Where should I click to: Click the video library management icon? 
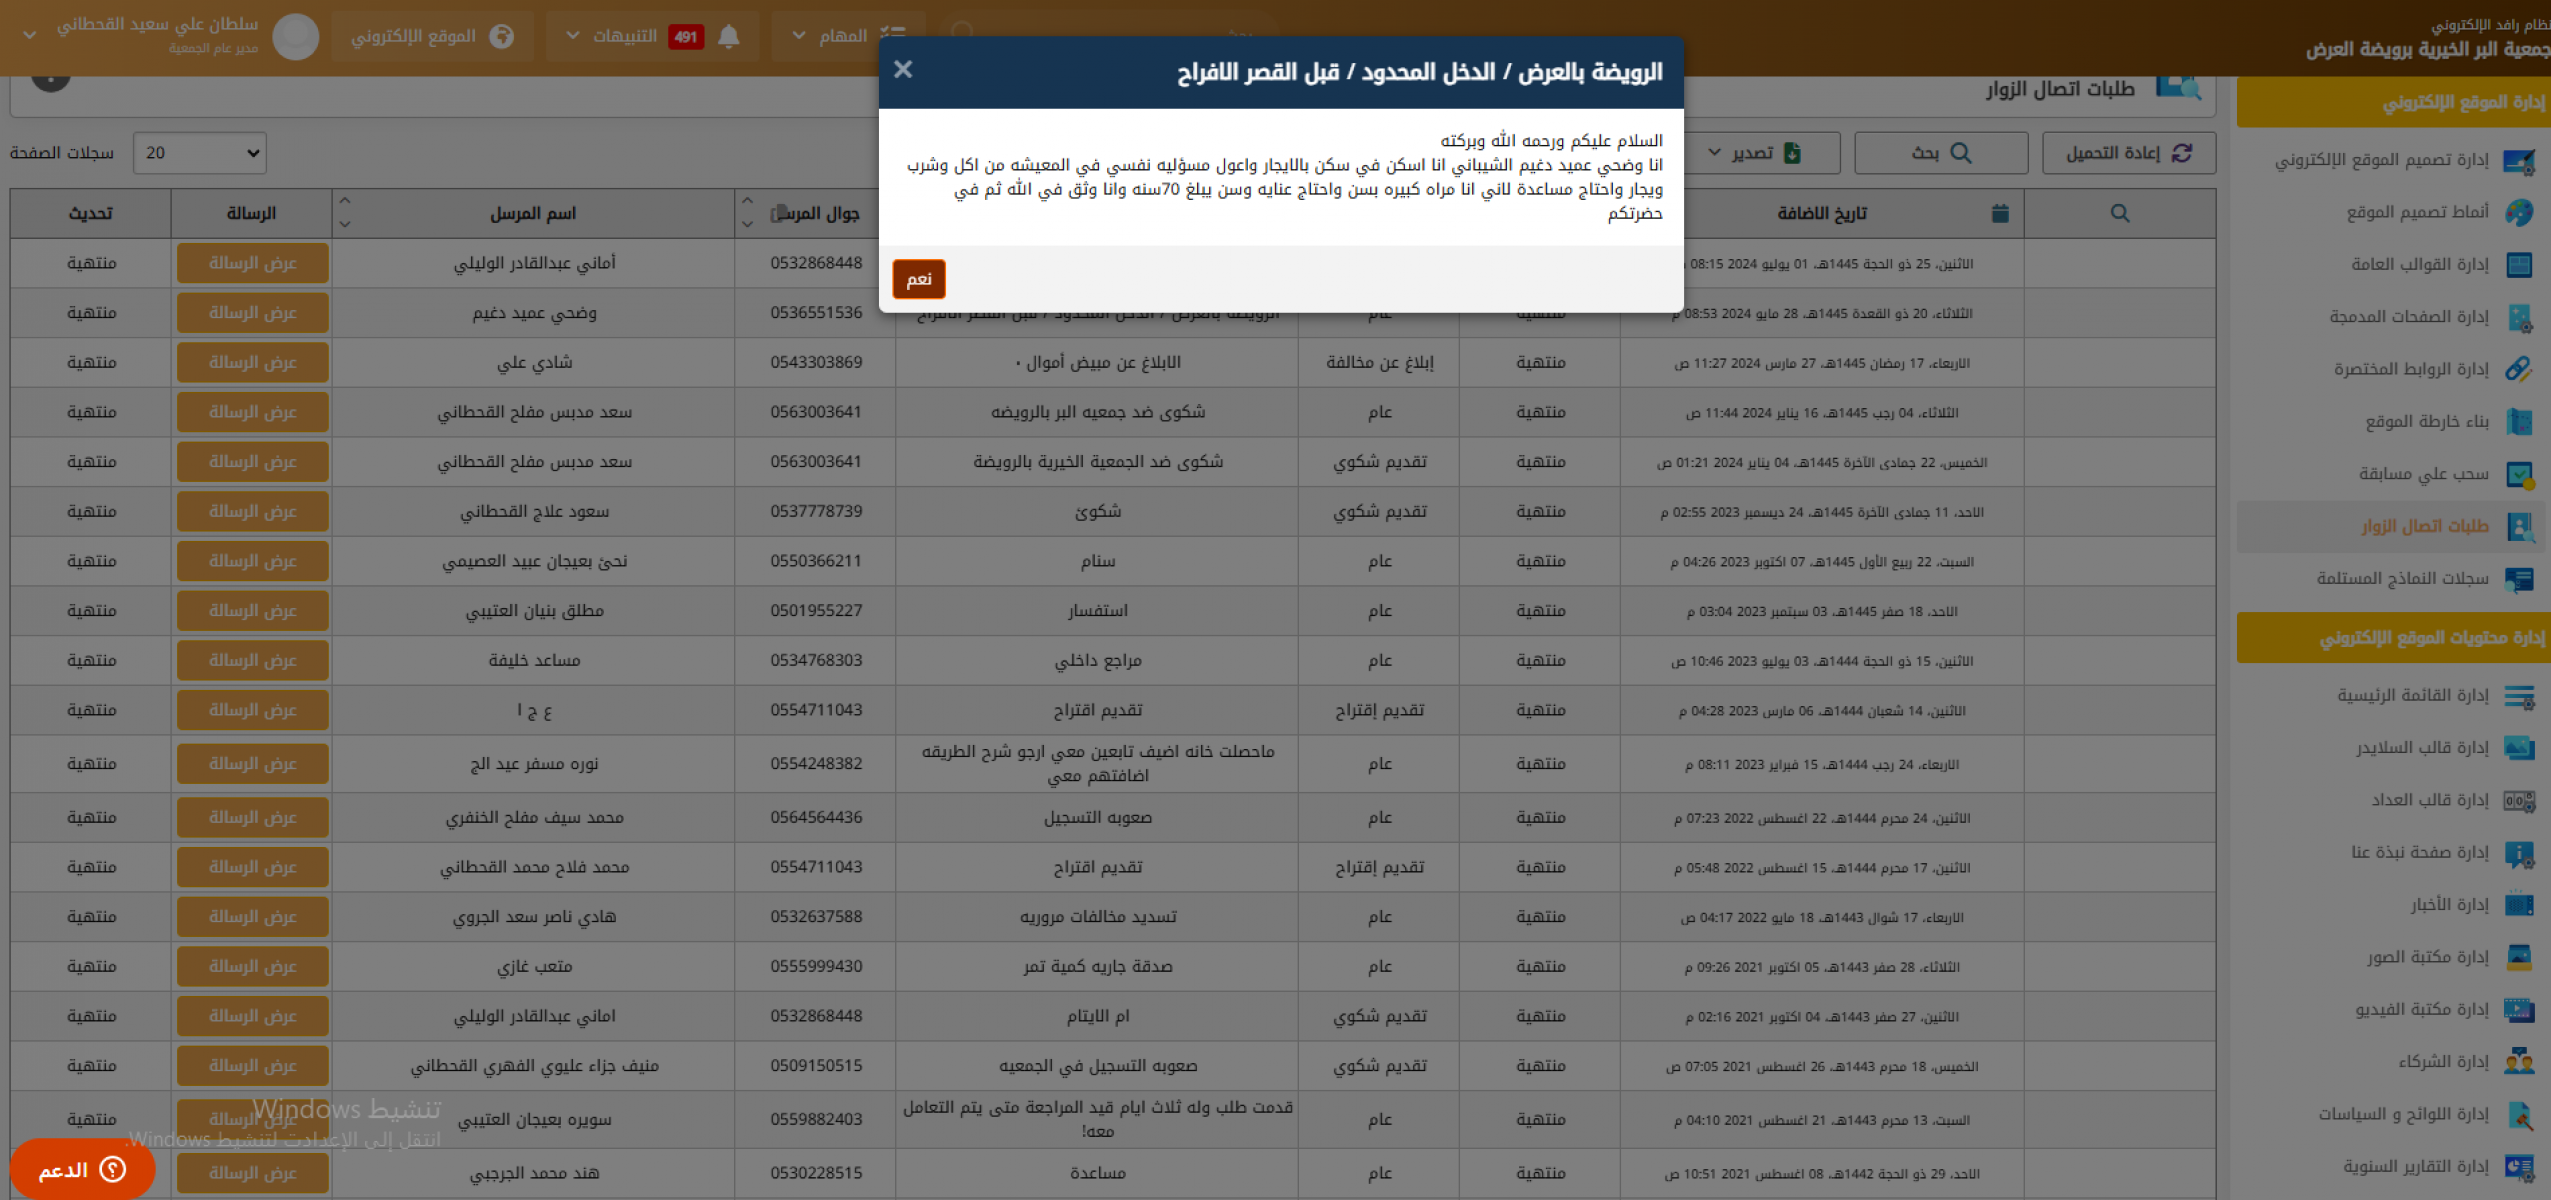click(x=2519, y=1009)
